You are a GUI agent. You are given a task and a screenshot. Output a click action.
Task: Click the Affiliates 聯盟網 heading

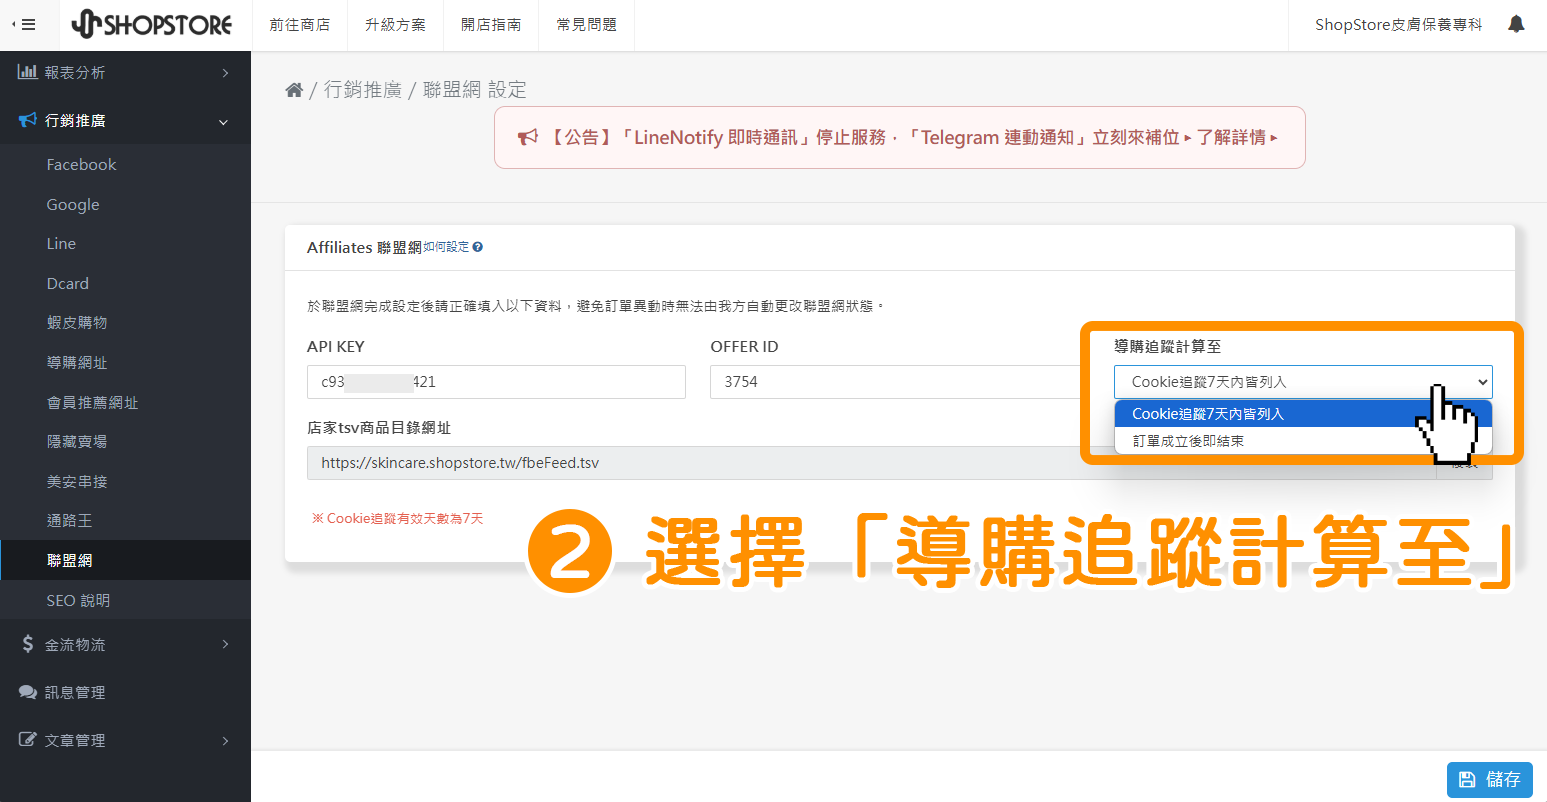[364, 247]
